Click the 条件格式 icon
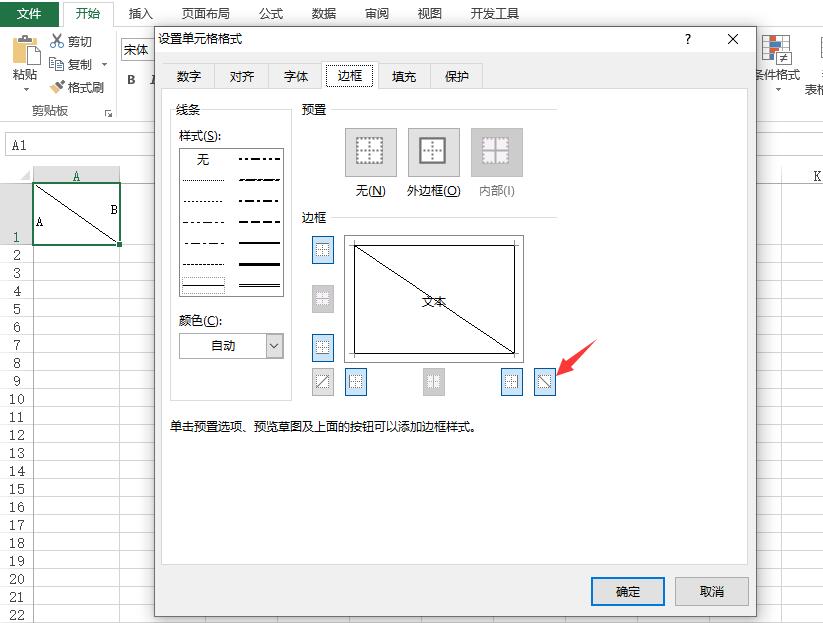The width and height of the screenshot is (823, 623). coord(777,49)
